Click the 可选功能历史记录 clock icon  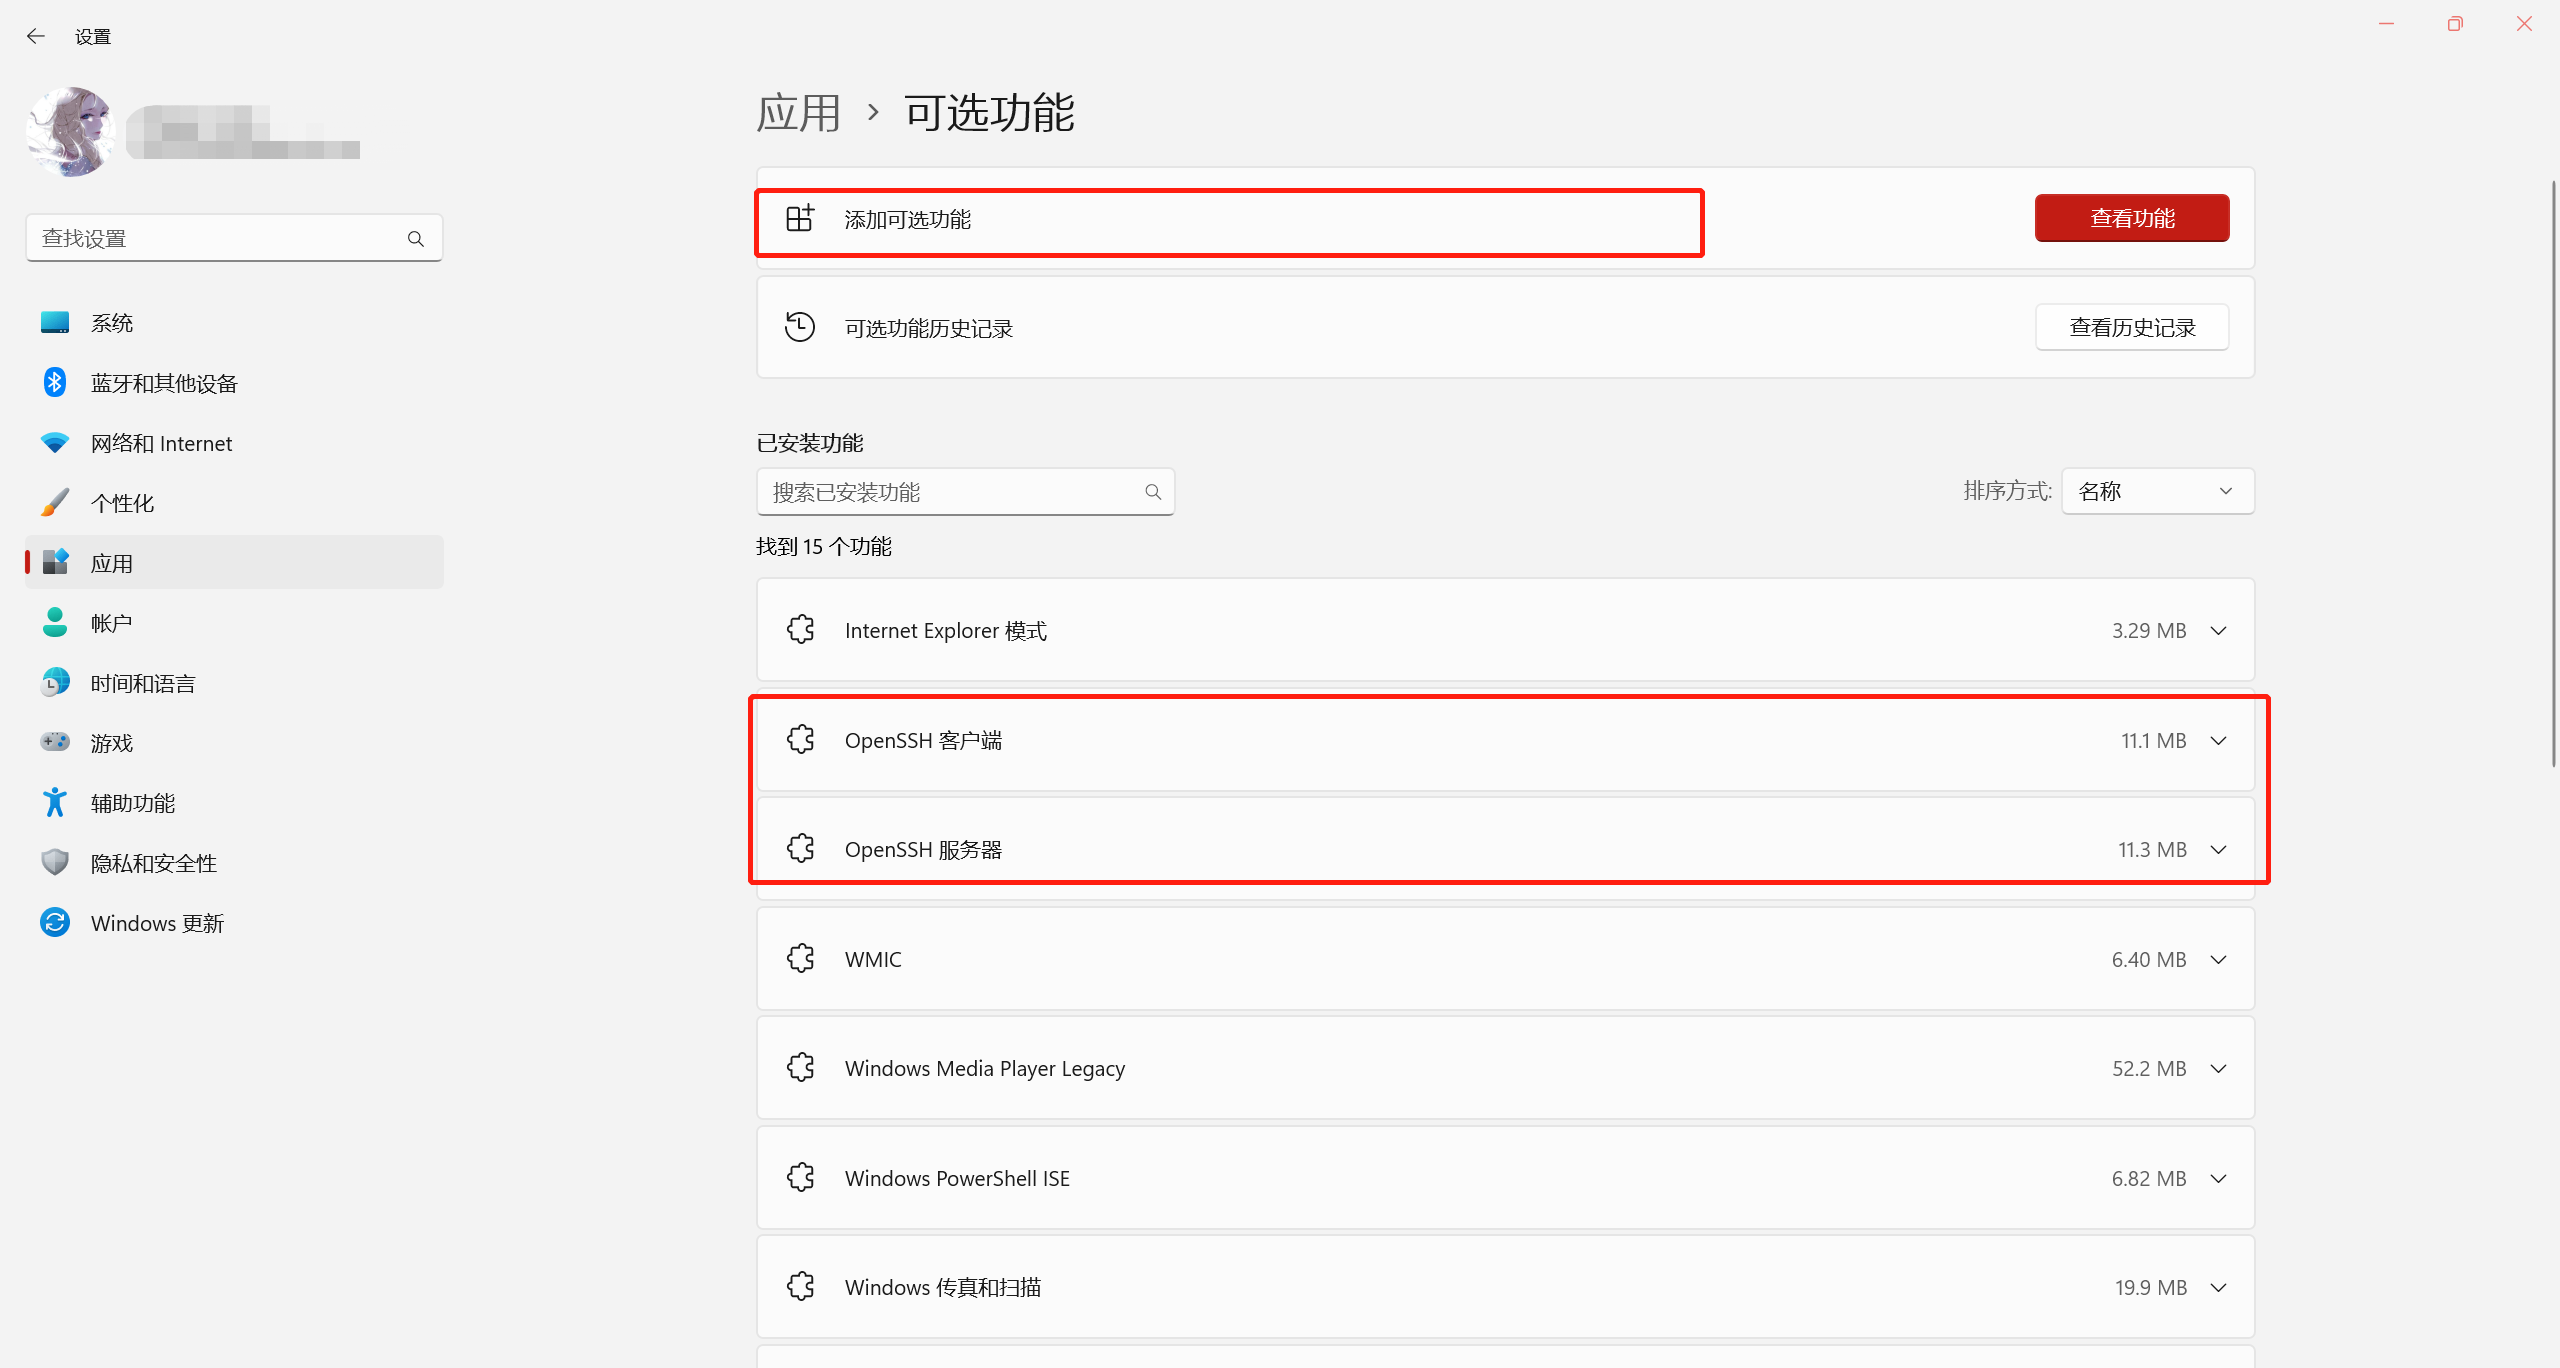coord(800,327)
